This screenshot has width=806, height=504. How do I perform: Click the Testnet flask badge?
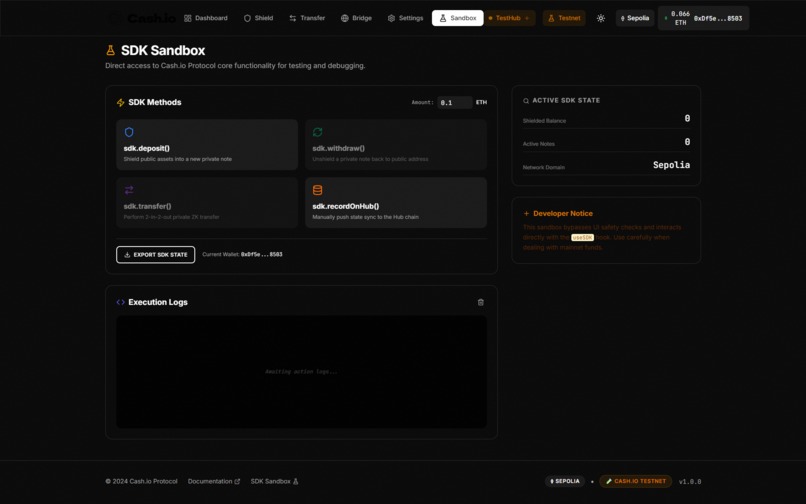click(x=564, y=18)
